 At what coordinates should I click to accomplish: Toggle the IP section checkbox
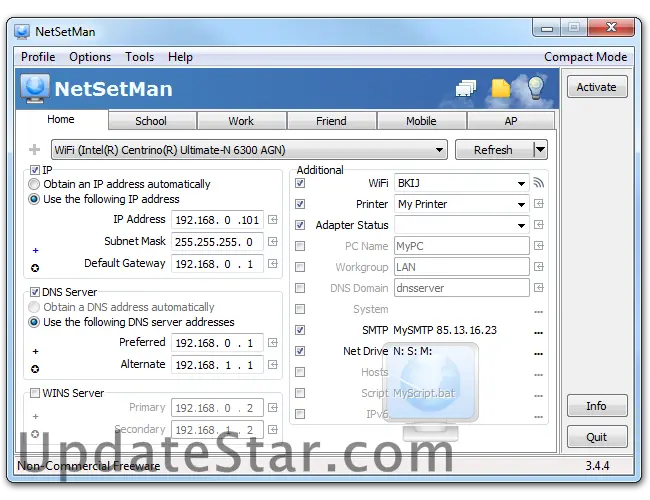point(35,170)
